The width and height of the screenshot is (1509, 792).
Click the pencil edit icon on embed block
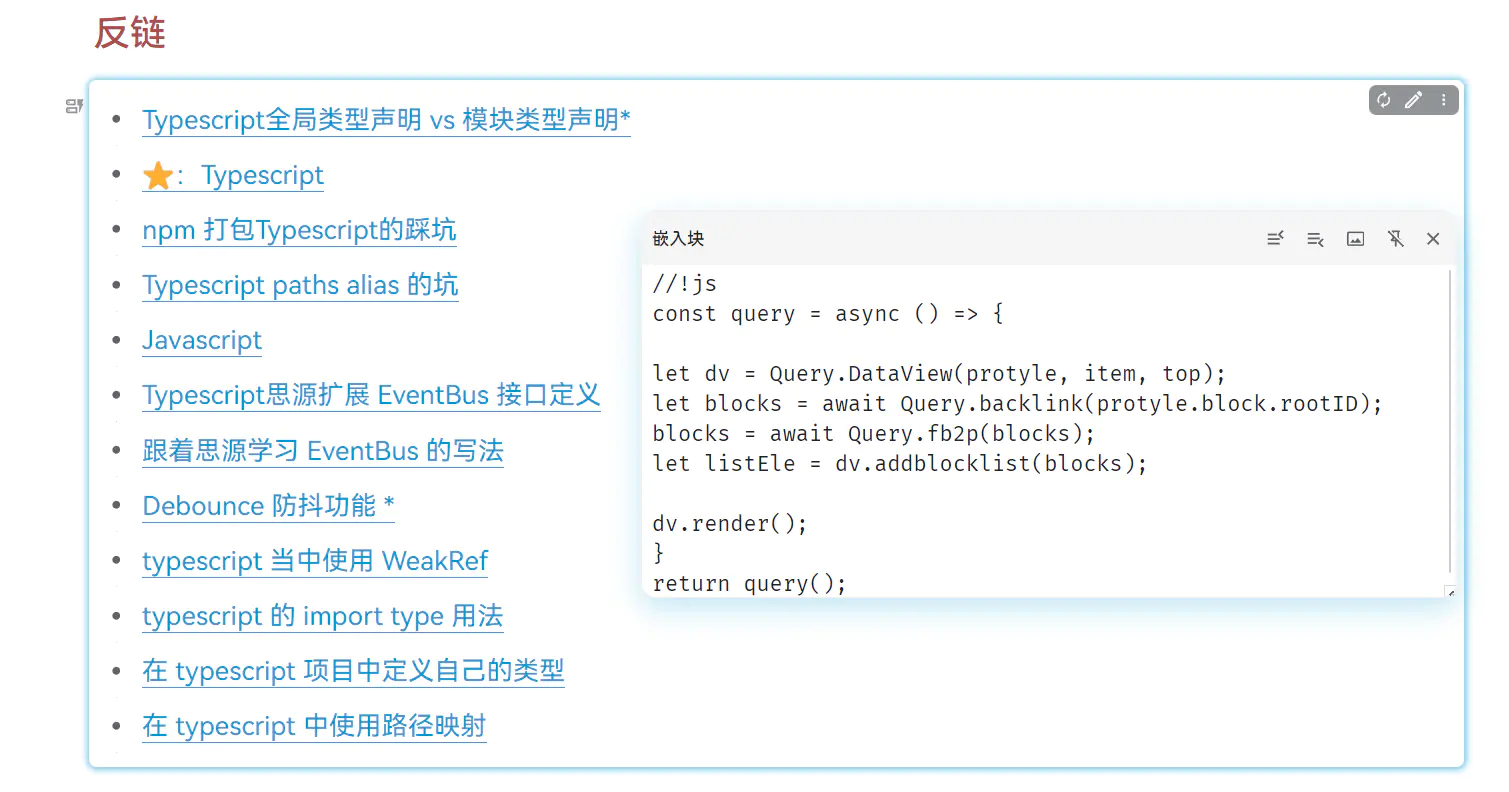[1413, 100]
